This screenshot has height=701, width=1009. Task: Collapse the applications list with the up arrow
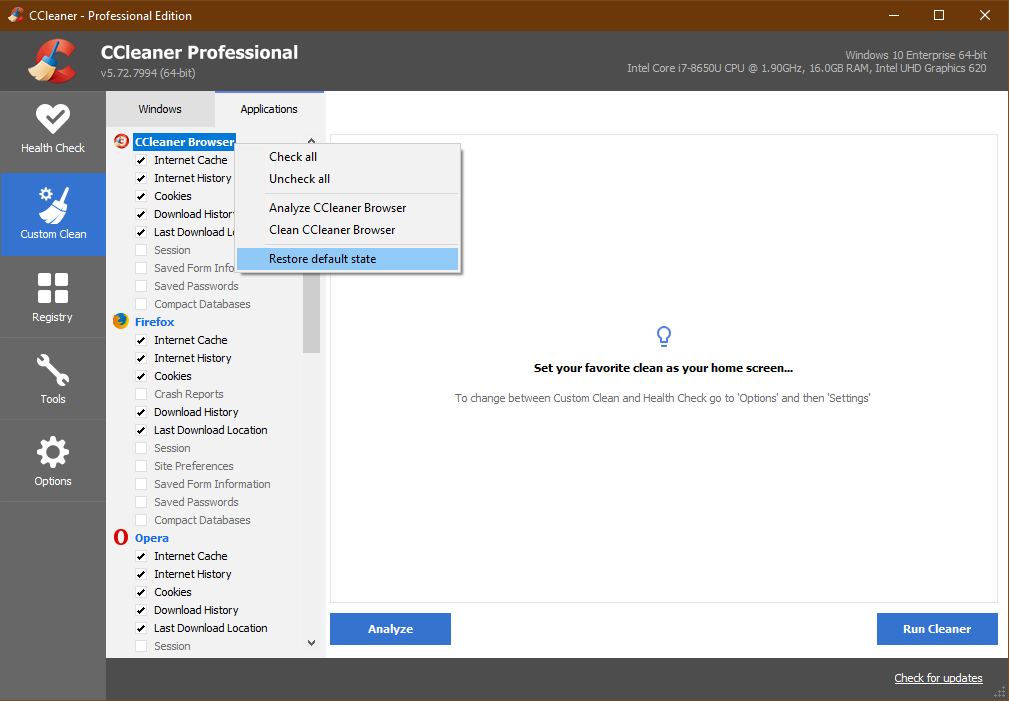click(311, 141)
